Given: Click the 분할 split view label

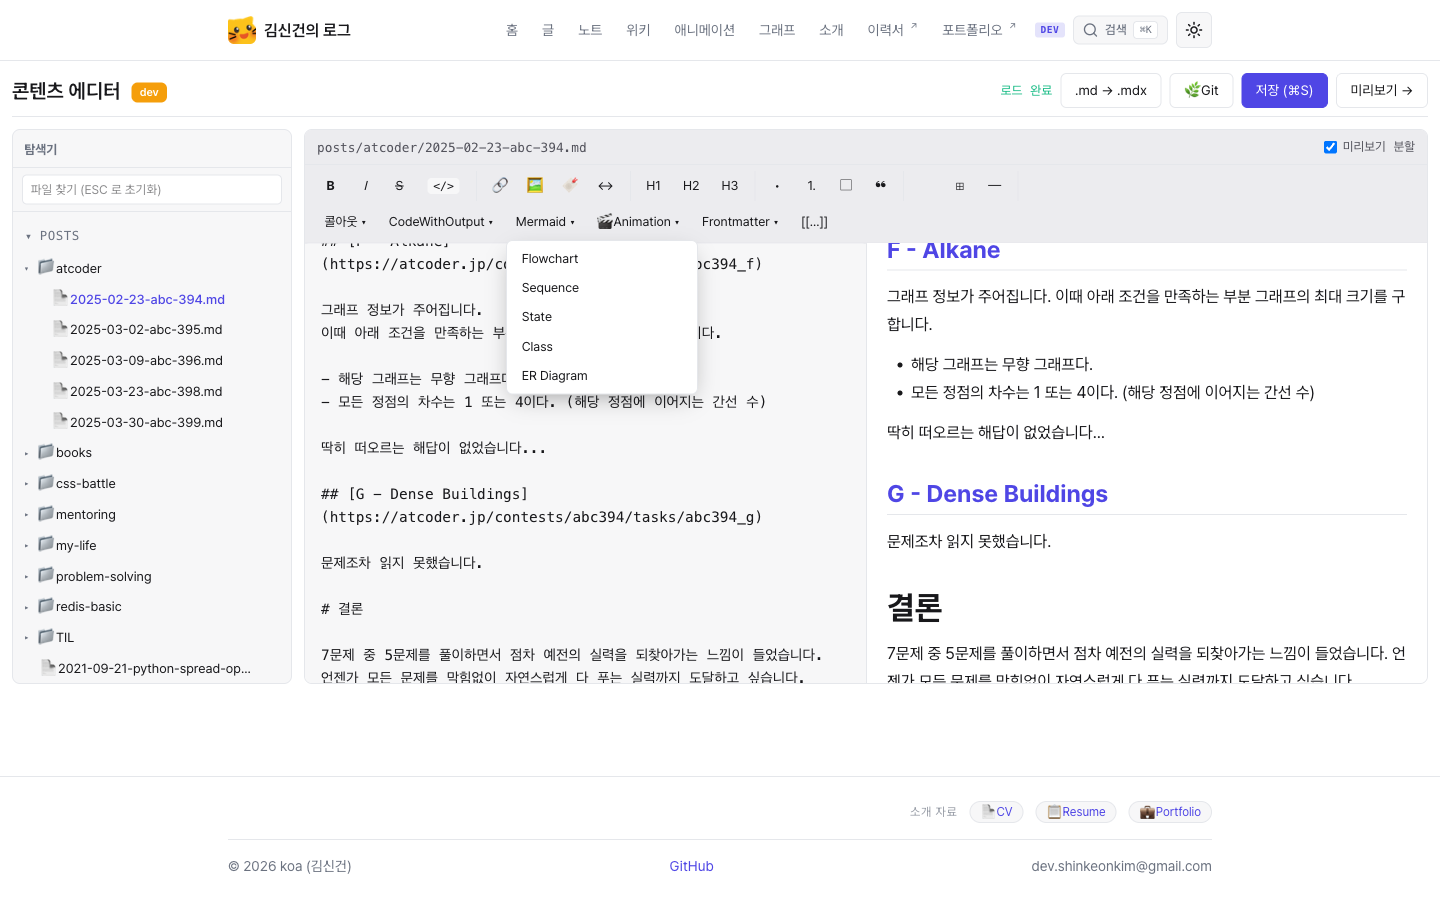Looking at the screenshot, I should 1404,147.
